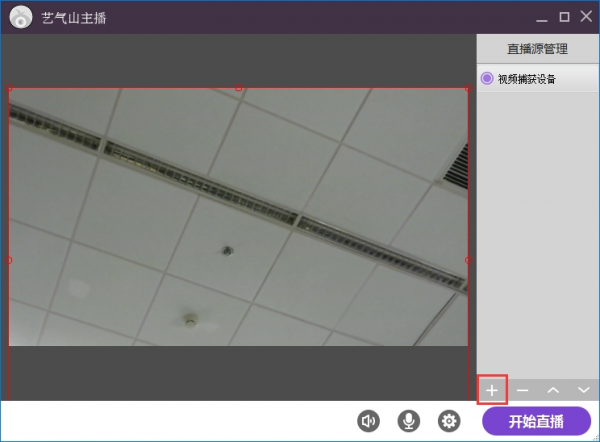Move source up with upward chevron
This screenshot has width=600, height=442.
pos(553,390)
